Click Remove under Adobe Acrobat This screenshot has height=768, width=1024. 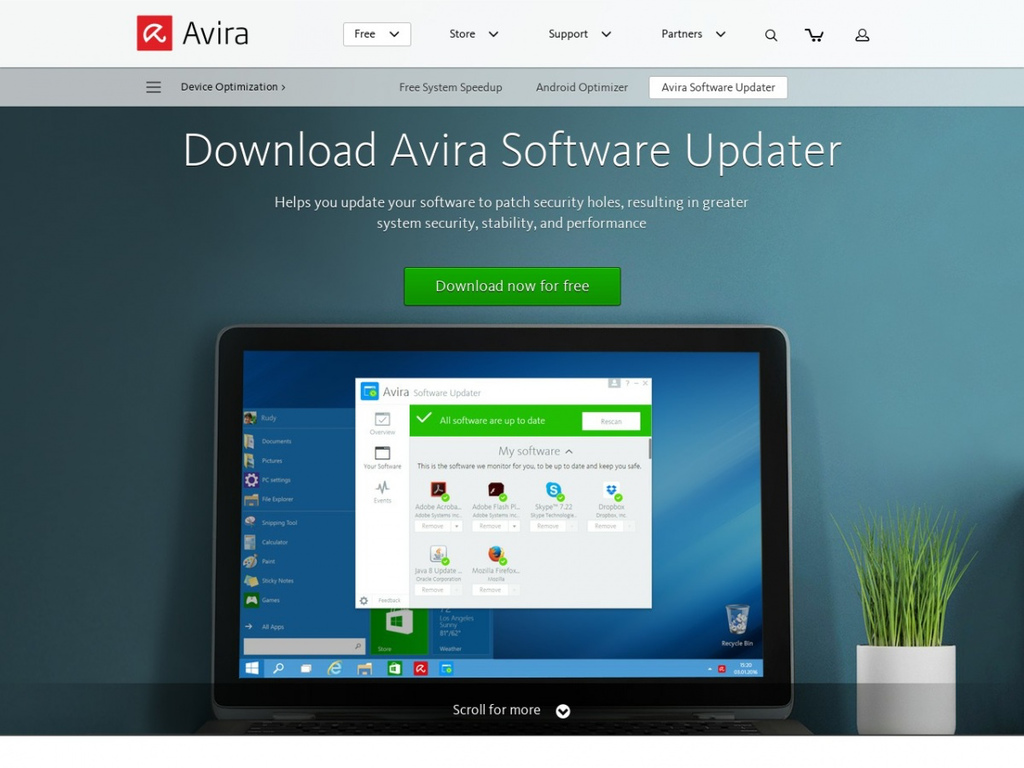[432, 526]
